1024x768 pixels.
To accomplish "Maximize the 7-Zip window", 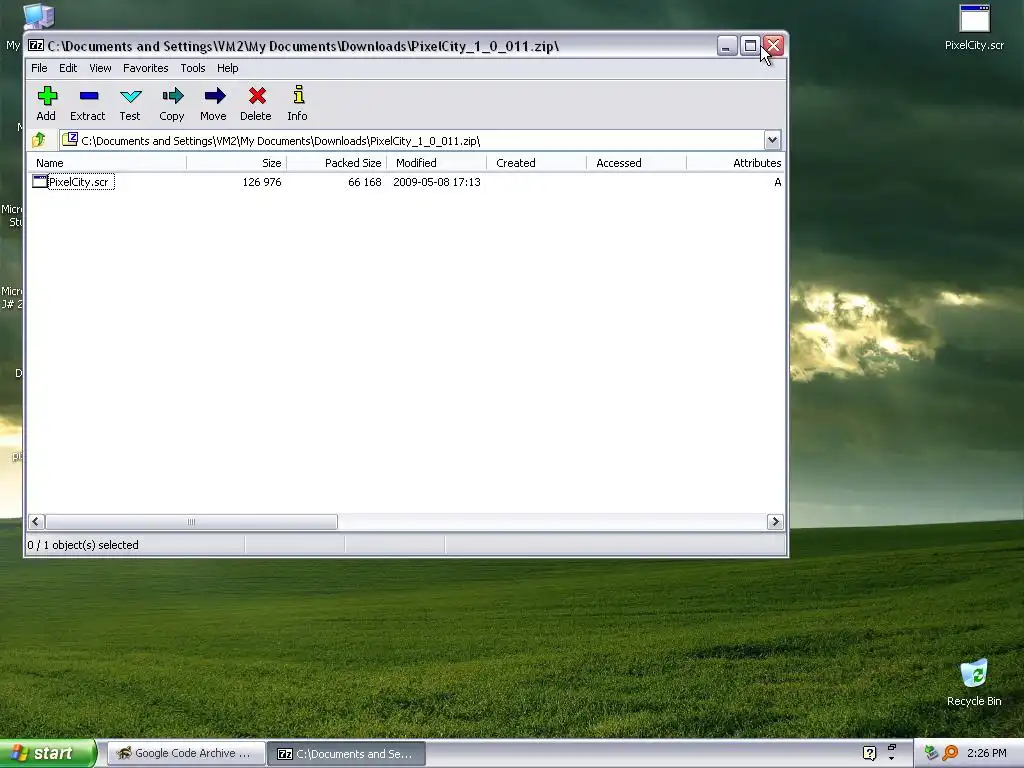I will tap(750, 46).
